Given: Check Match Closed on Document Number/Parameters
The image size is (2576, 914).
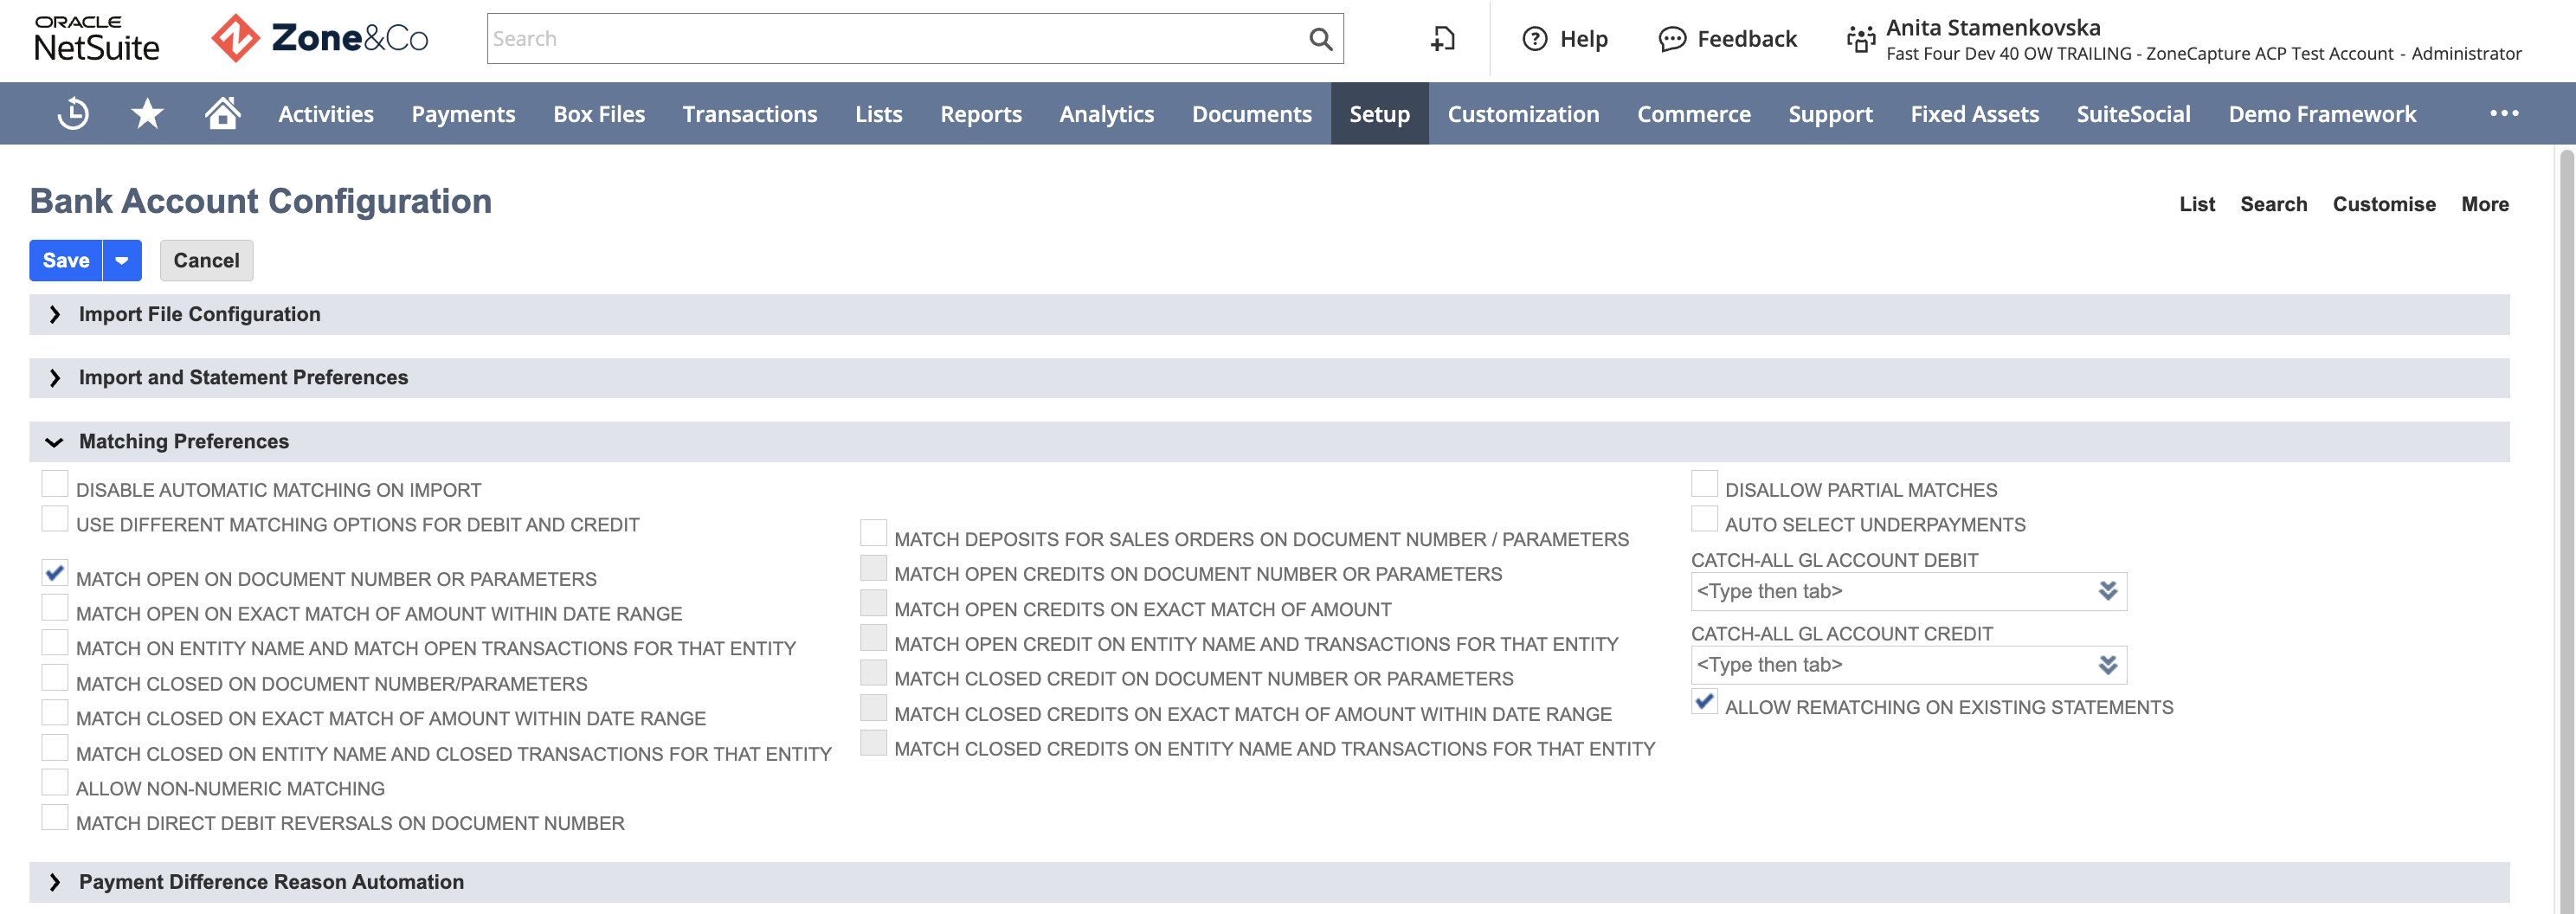Looking at the screenshot, I should 55,678.
